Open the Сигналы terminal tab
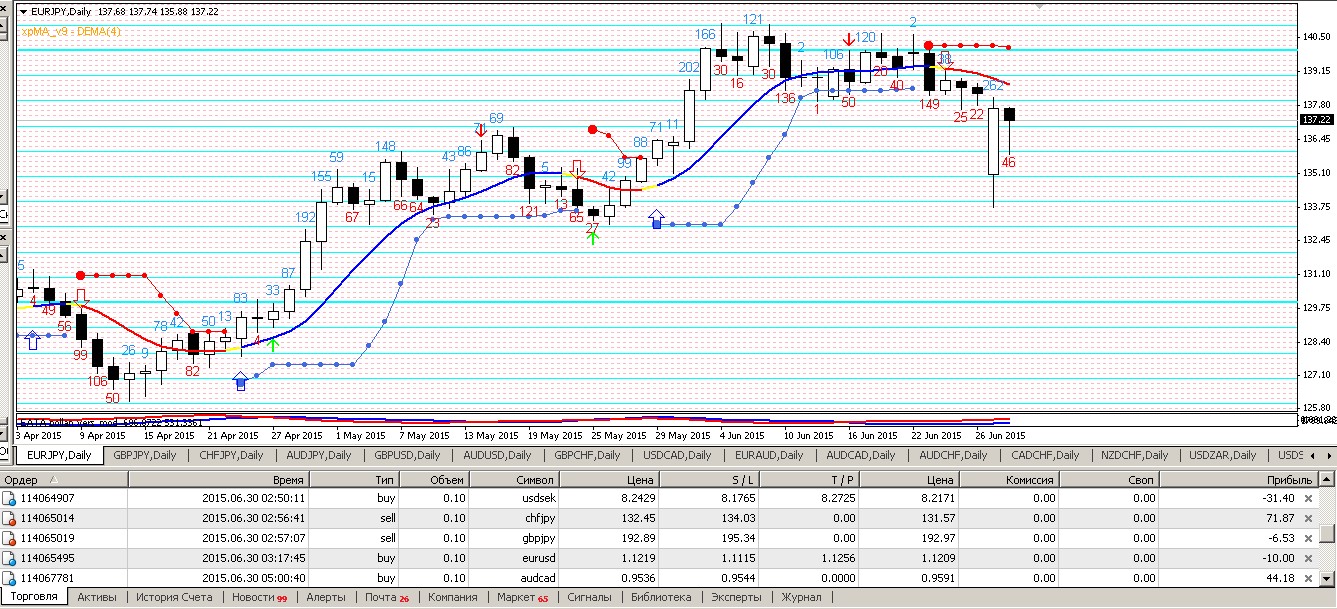Viewport: 1337px width, 609px height. point(589,597)
